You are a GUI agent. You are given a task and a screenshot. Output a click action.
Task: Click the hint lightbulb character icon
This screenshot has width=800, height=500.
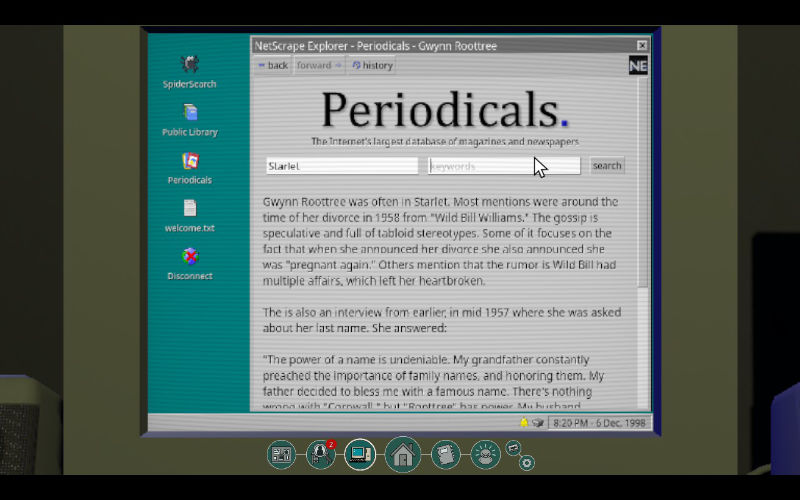(485, 455)
